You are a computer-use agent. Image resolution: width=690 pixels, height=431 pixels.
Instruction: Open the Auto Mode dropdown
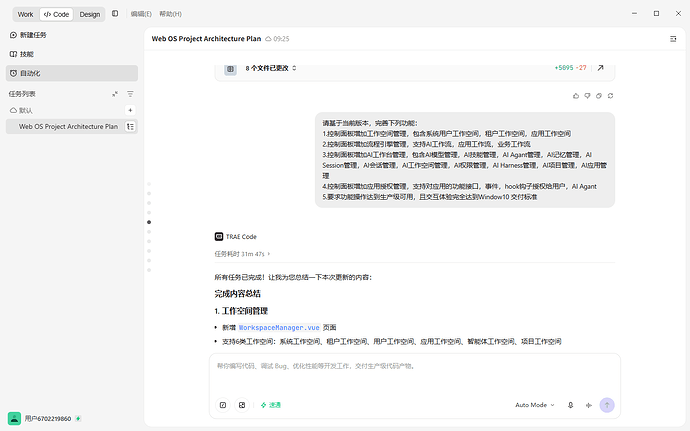(535, 405)
